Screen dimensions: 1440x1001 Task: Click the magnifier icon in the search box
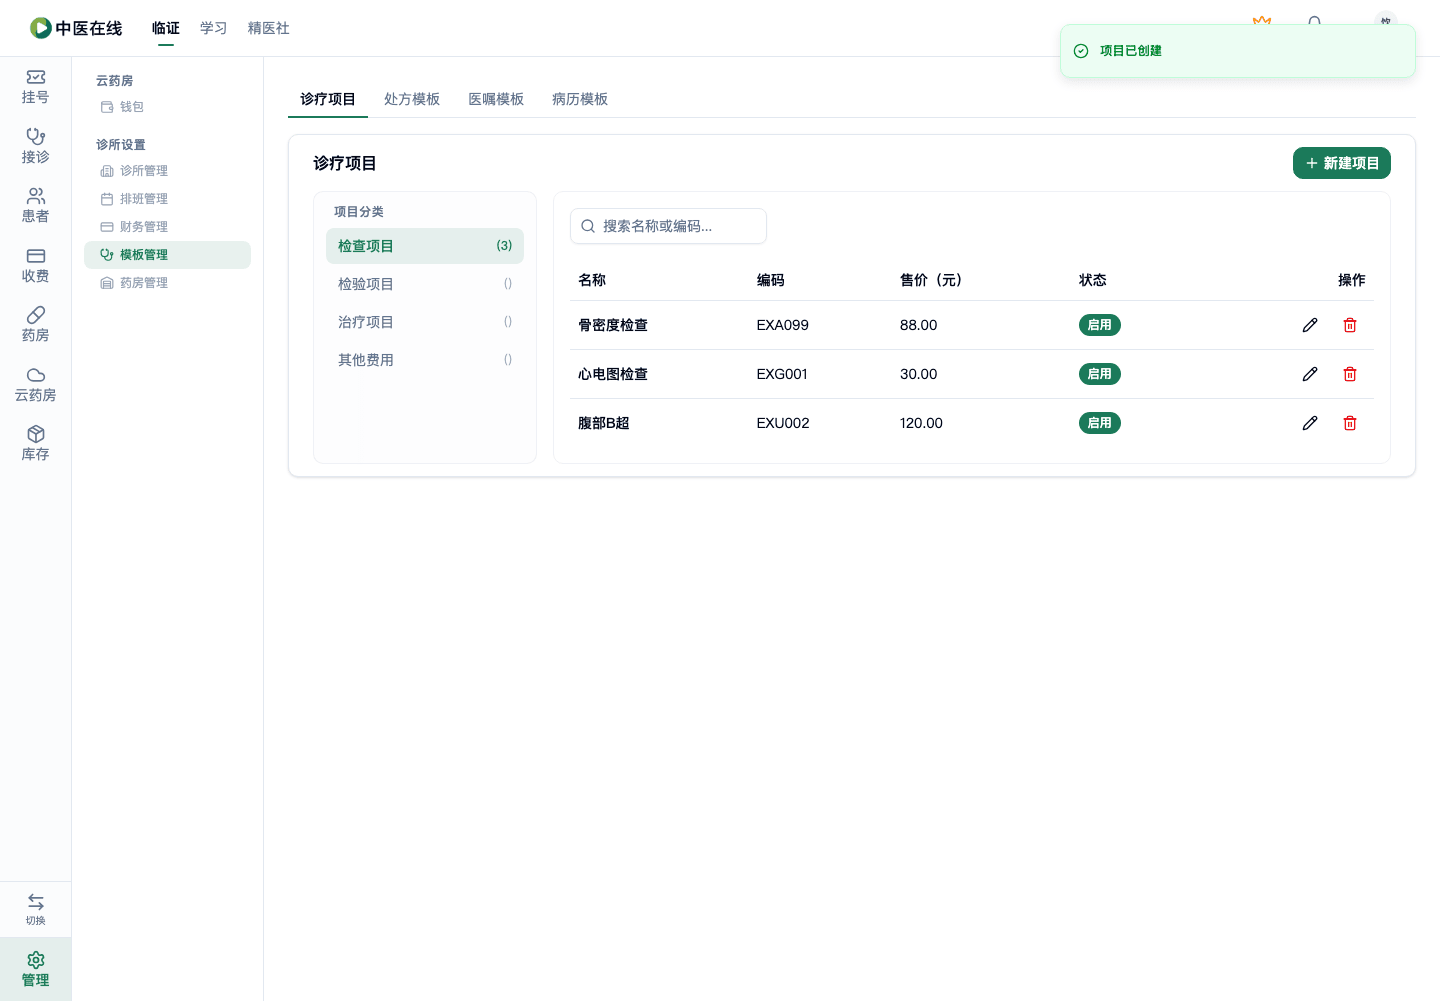588,226
